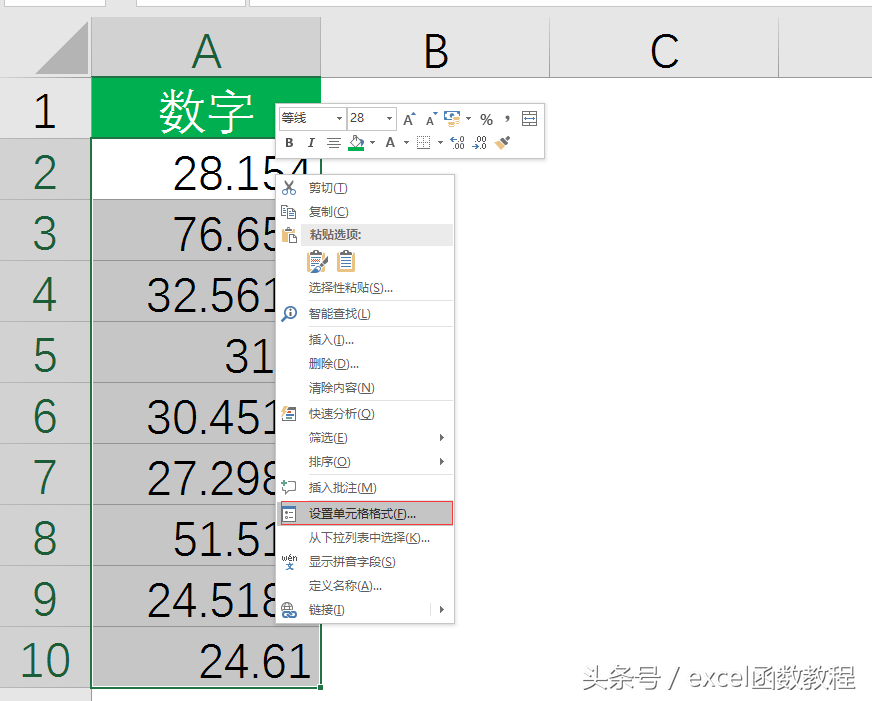
Task: Click the link globe icon
Action: [x=289, y=610]
